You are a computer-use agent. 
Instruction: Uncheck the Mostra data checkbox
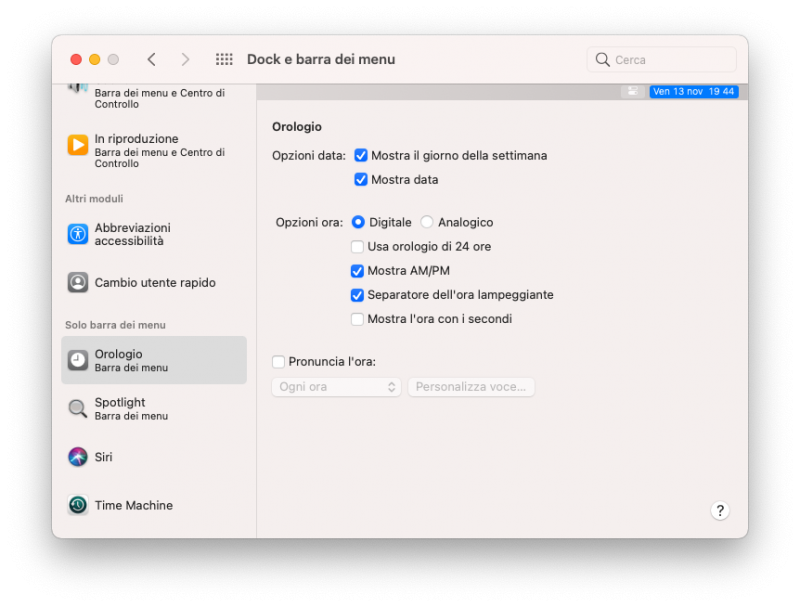click(x=361, y=180)
